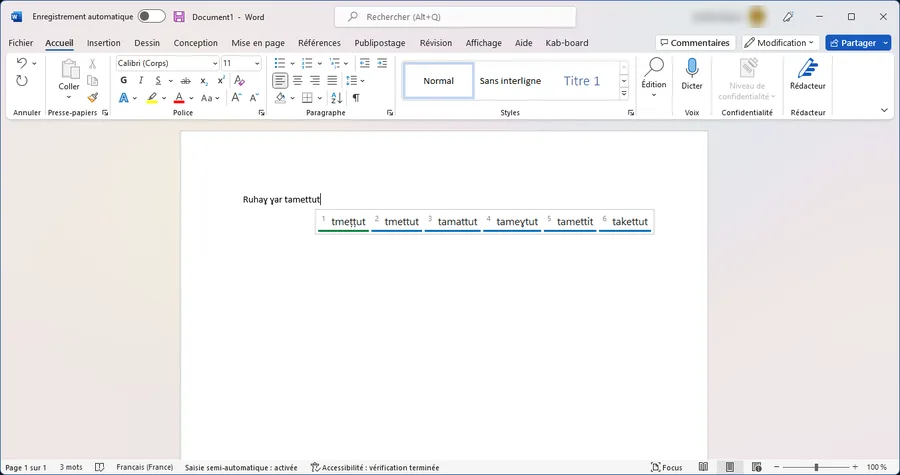Open the Références tab
The height and width of the screenshot is (475, 900).
pos(319,42)
